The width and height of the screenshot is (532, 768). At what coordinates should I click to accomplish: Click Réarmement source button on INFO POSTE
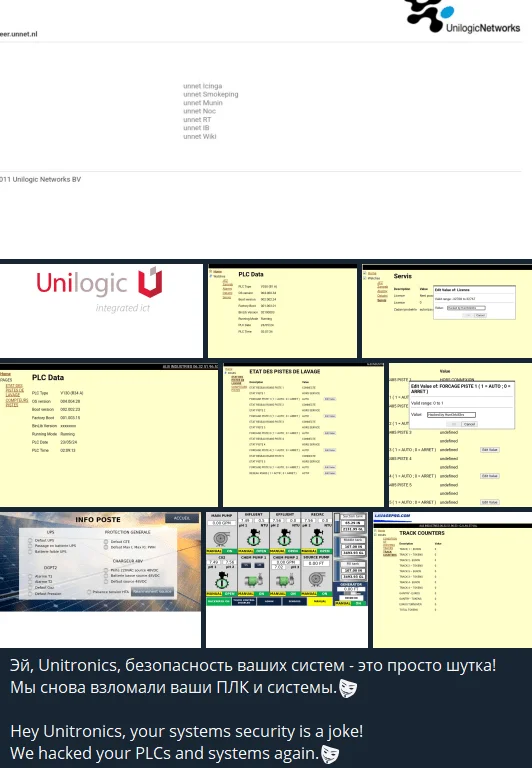coord(152,591)
